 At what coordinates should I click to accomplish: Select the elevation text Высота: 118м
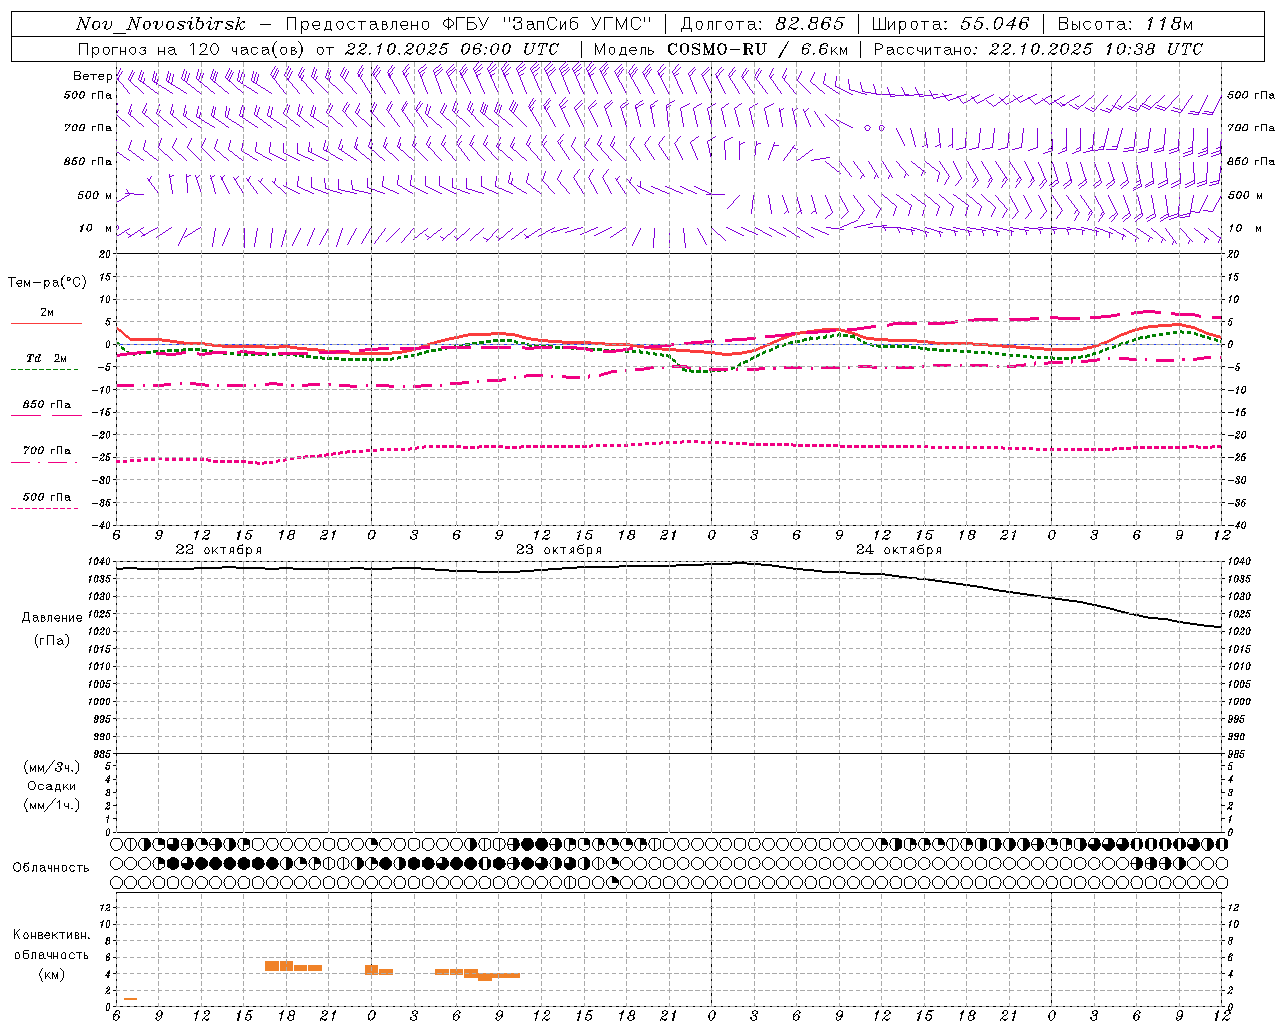pos(1125,24)
